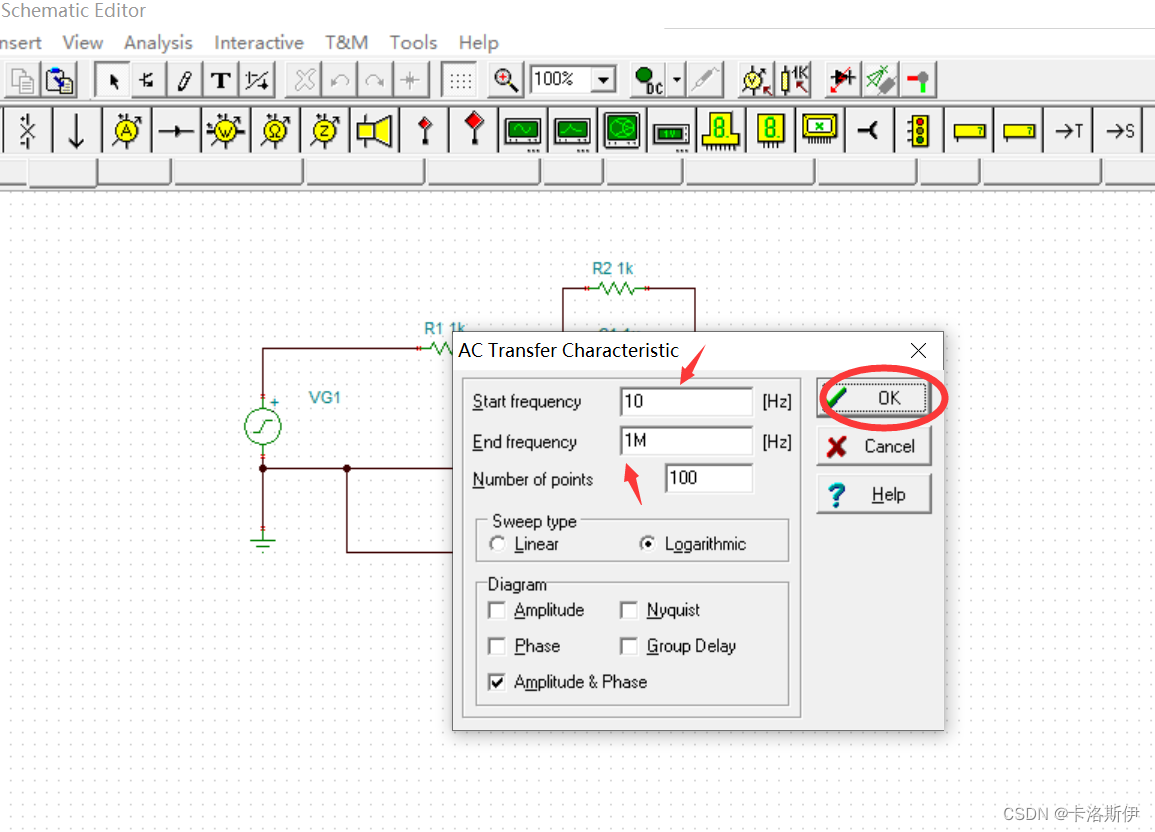Open the DC mode dropdown arrow

(x=677, y=80)
